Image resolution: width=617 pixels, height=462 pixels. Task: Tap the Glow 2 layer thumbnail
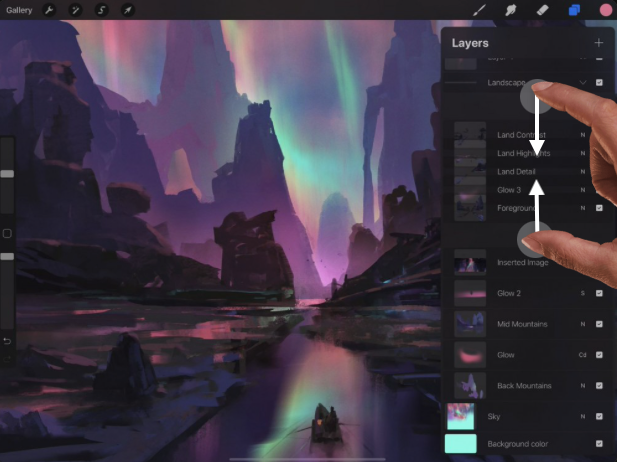tap(470, 293)
